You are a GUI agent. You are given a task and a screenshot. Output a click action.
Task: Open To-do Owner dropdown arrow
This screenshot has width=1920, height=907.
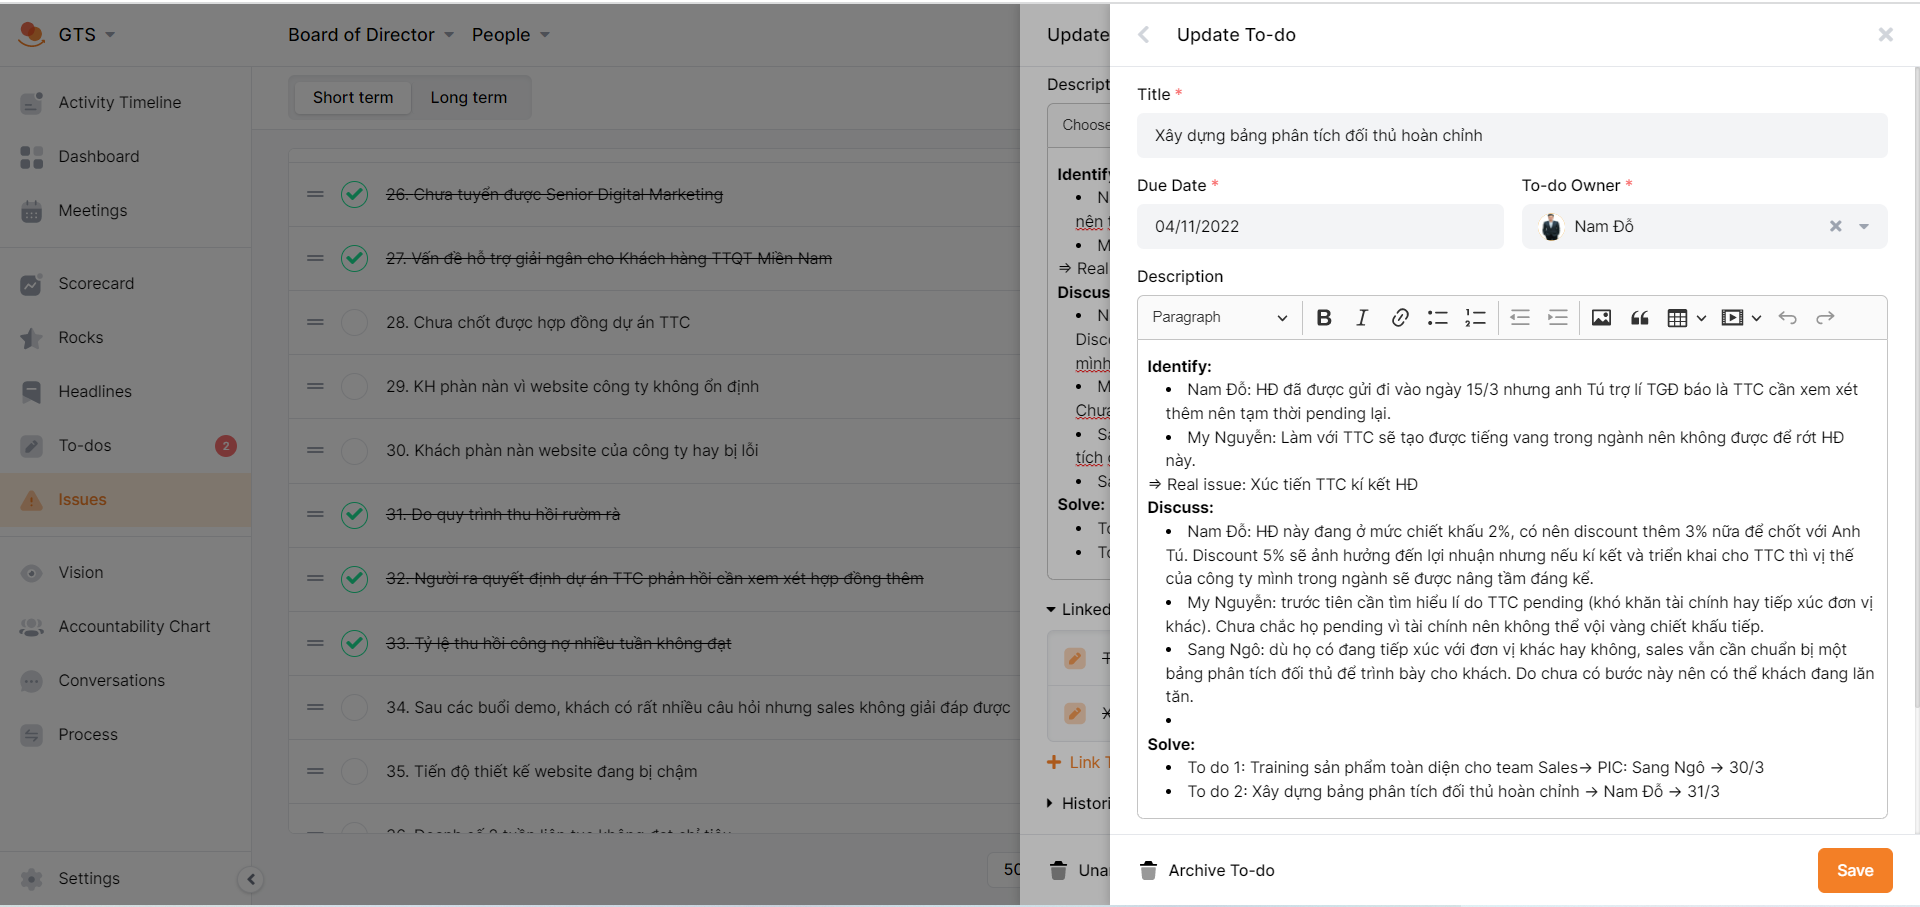(1864, 227)
